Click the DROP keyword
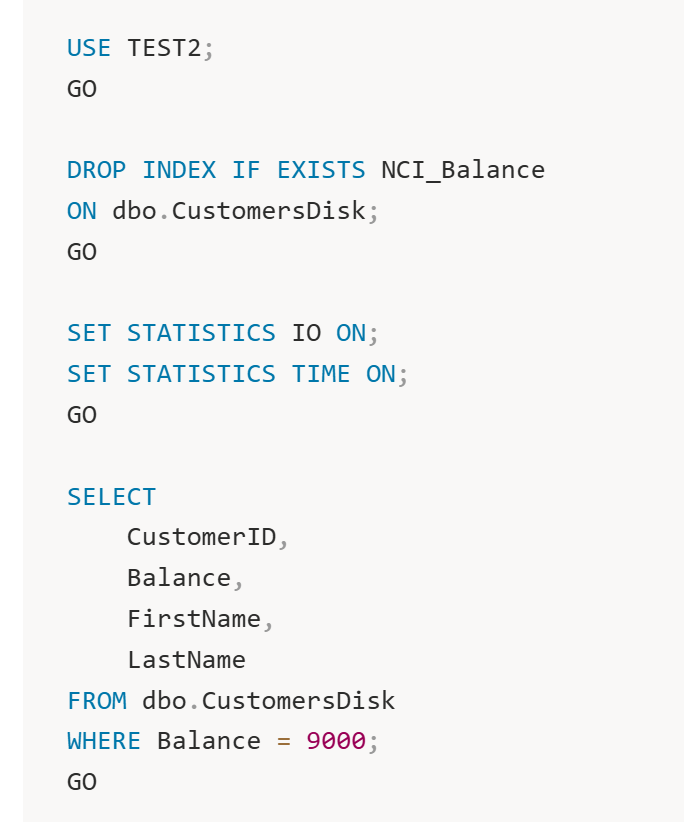Image resolution: width=684 pixels, height=822 pixels. [96, 170]
